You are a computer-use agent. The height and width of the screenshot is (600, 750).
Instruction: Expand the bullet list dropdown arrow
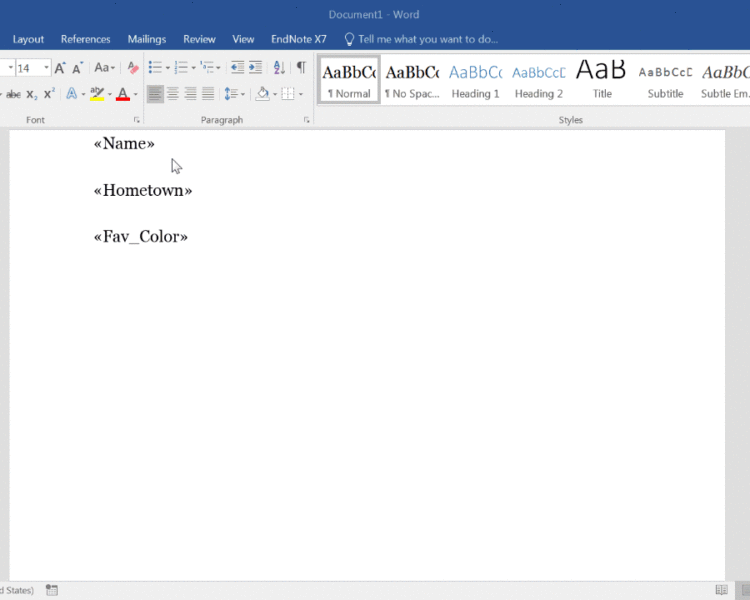pyautogui.click(x=167, y=68)
